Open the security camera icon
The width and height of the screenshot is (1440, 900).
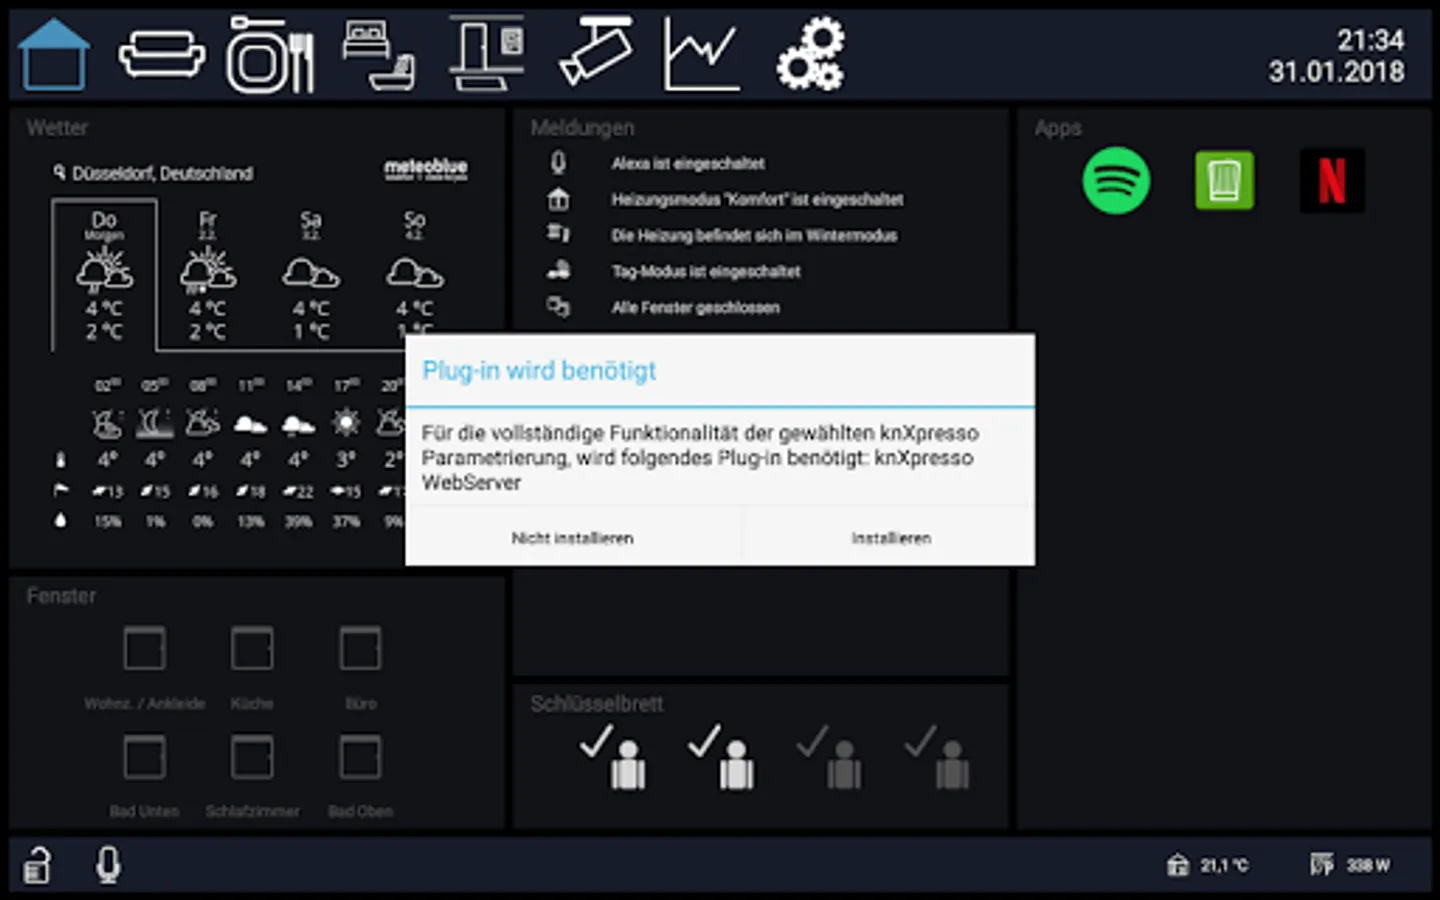tap(595, 52)
